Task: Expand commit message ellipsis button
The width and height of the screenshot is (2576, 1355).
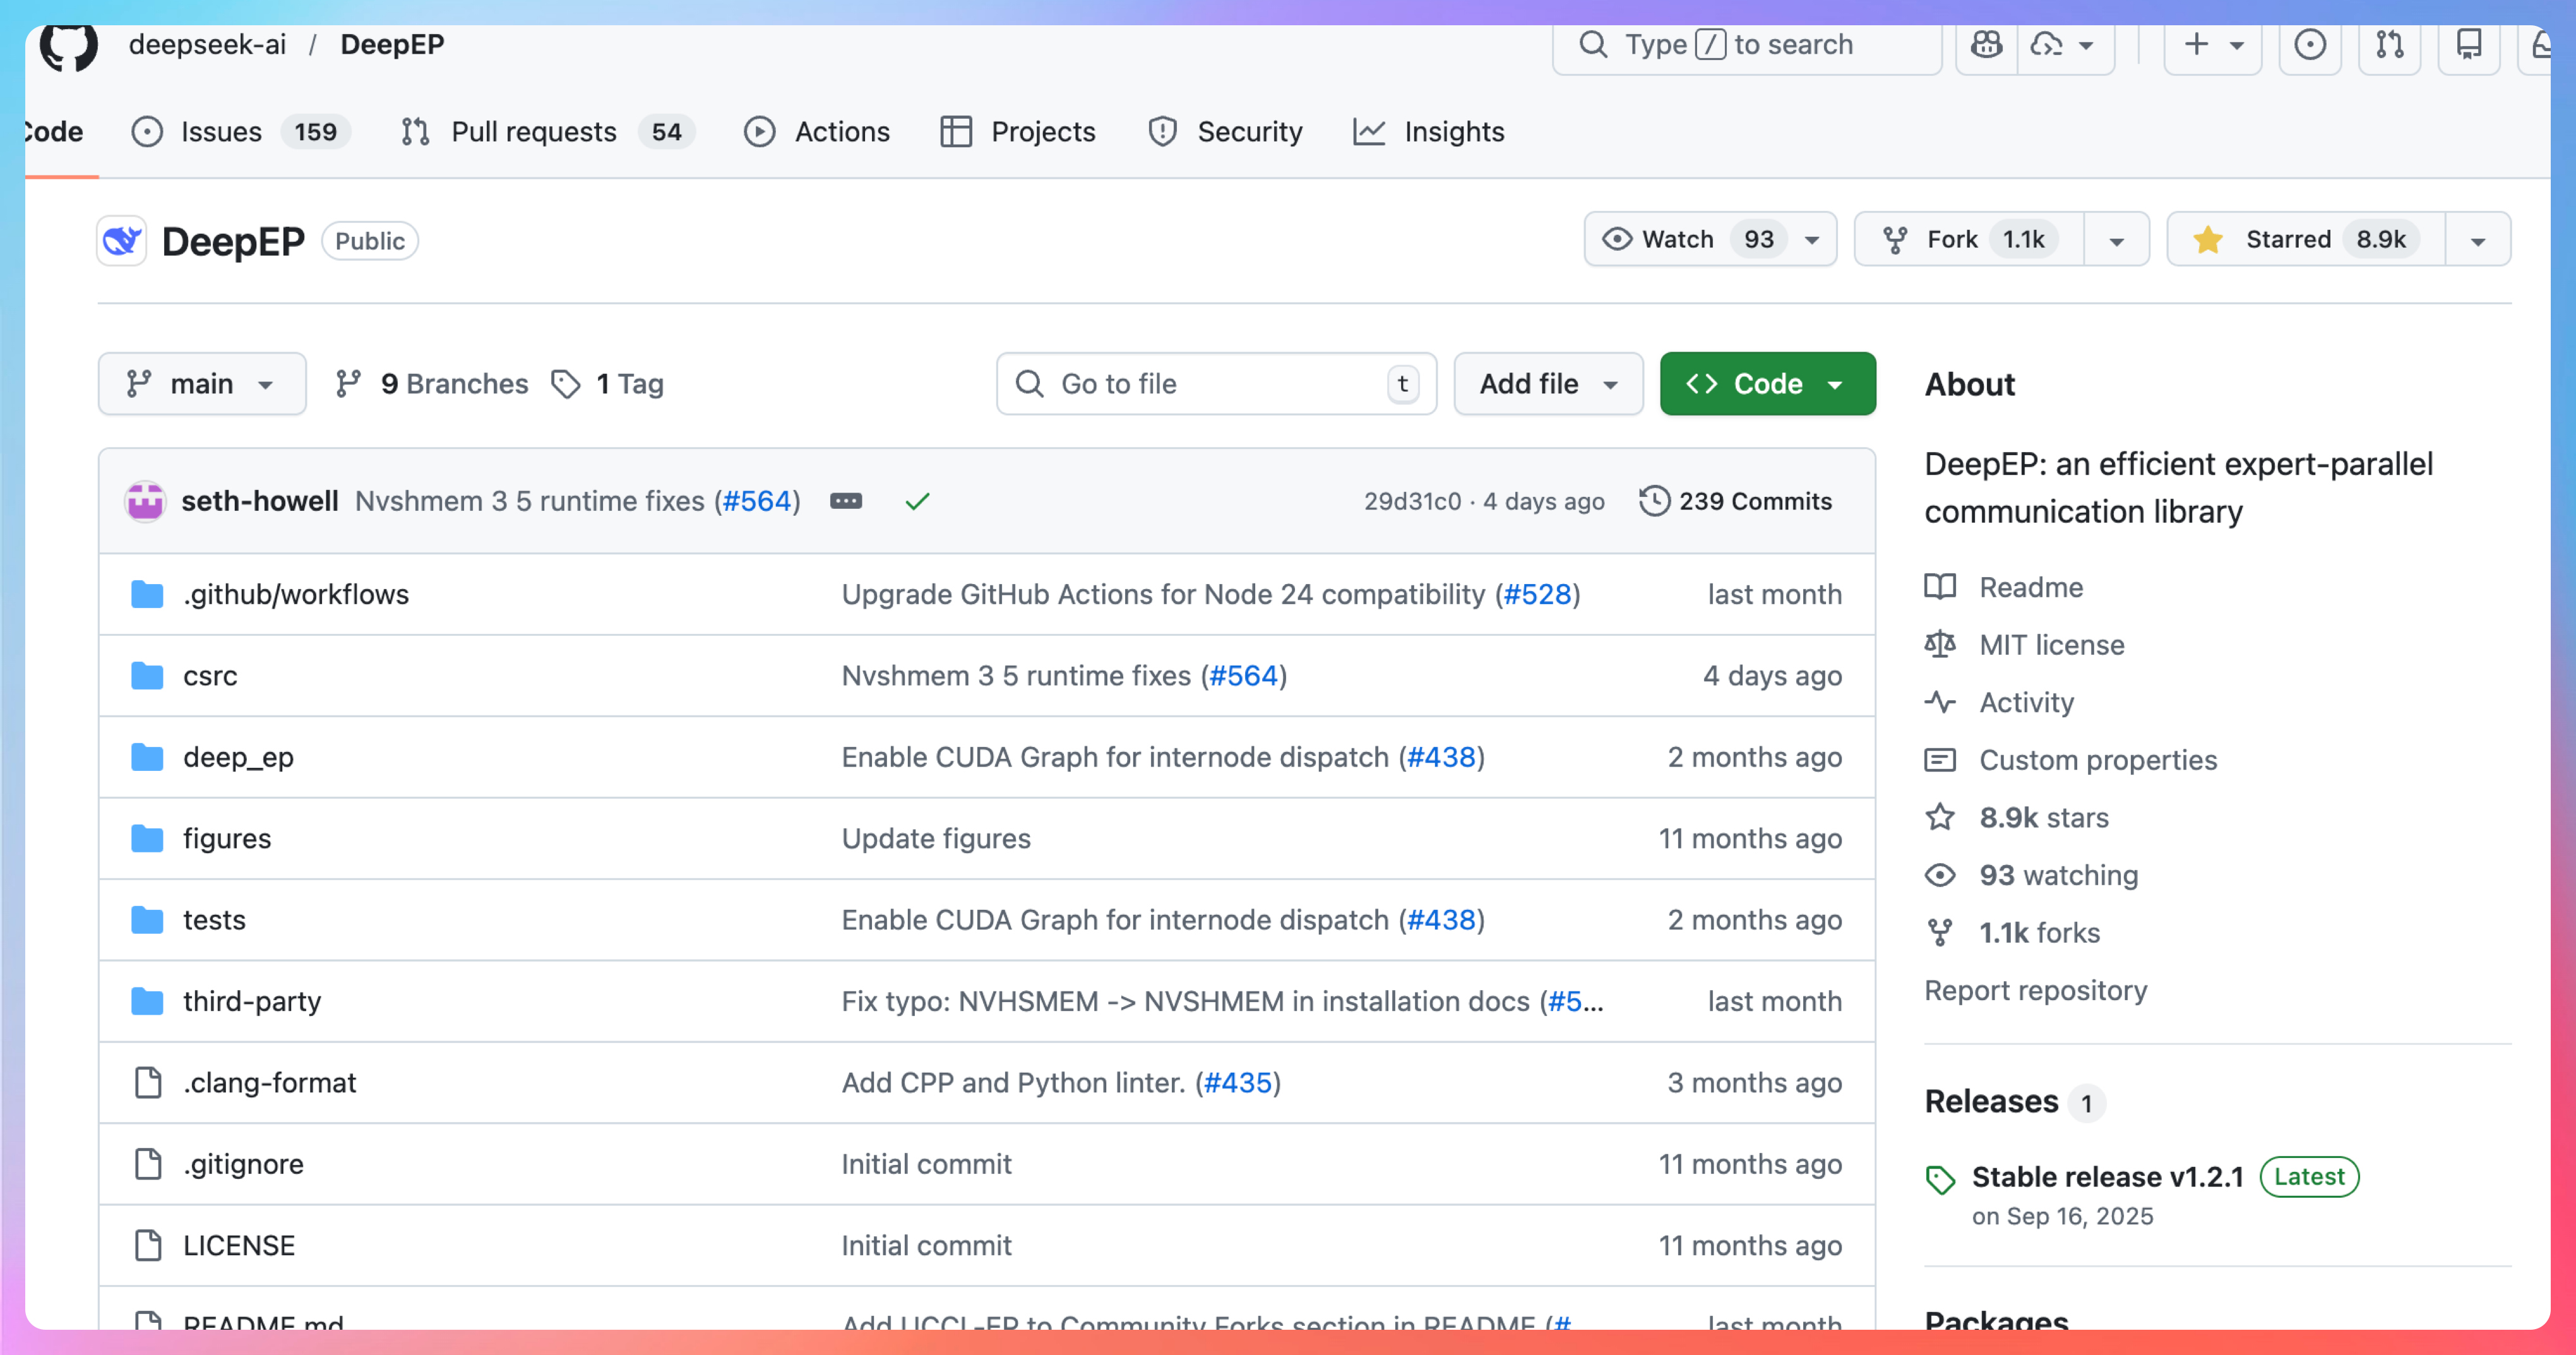Action: [x=846, y=502]
